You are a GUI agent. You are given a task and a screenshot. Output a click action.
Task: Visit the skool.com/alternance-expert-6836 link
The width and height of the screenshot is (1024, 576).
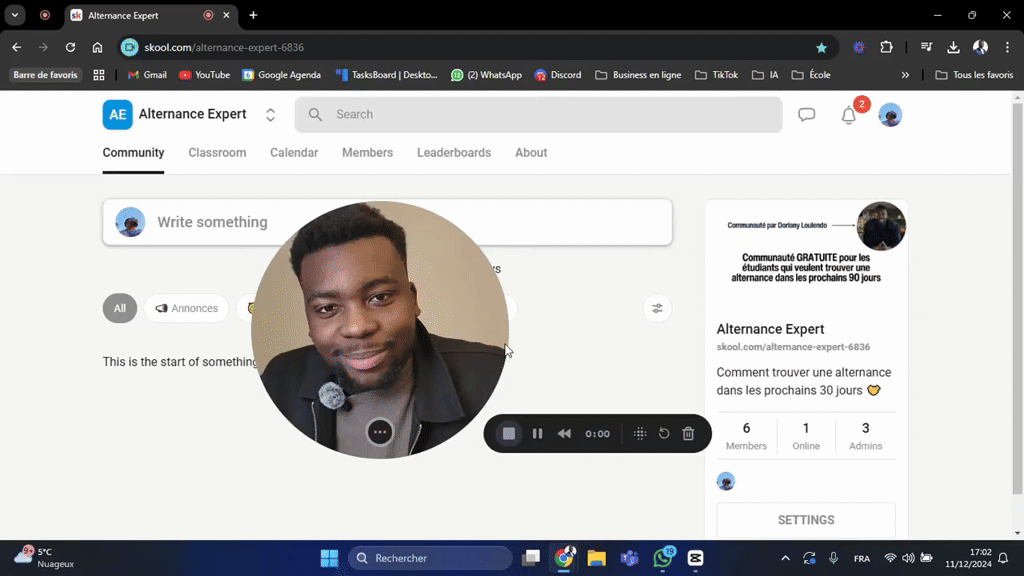point(793,345)
